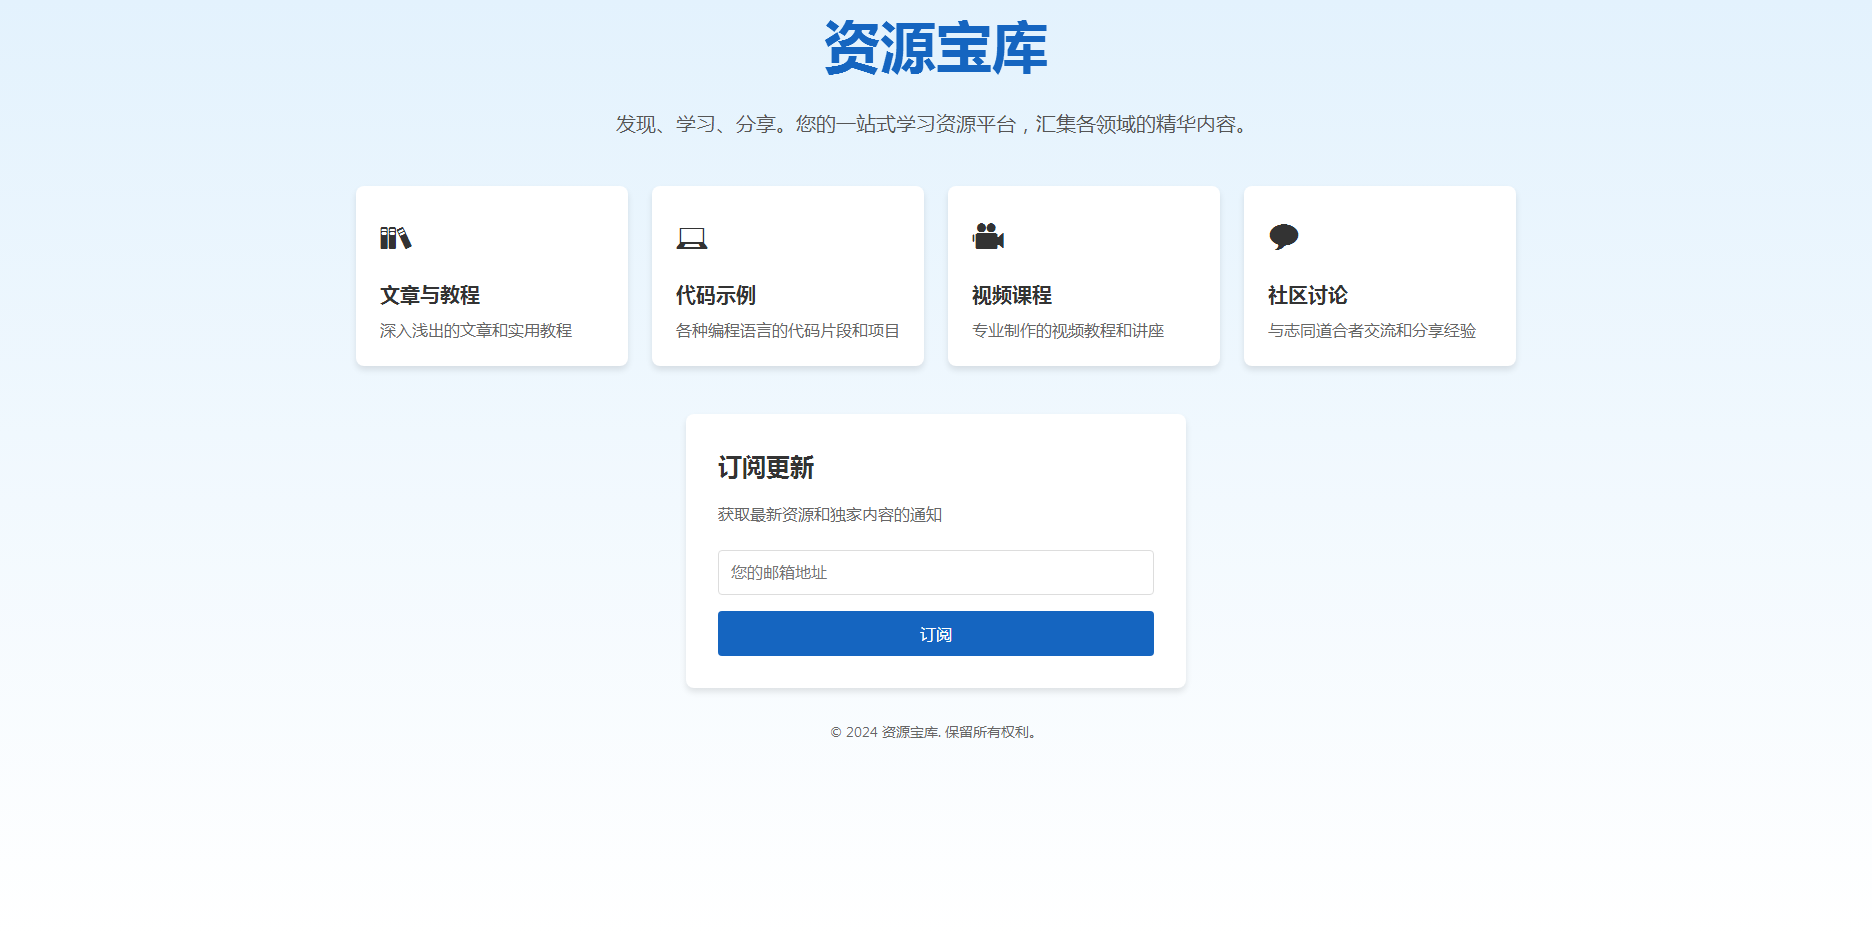
Task: Click the speech bubble icon on 社区讨论 card
Action: coord(1284,237)
